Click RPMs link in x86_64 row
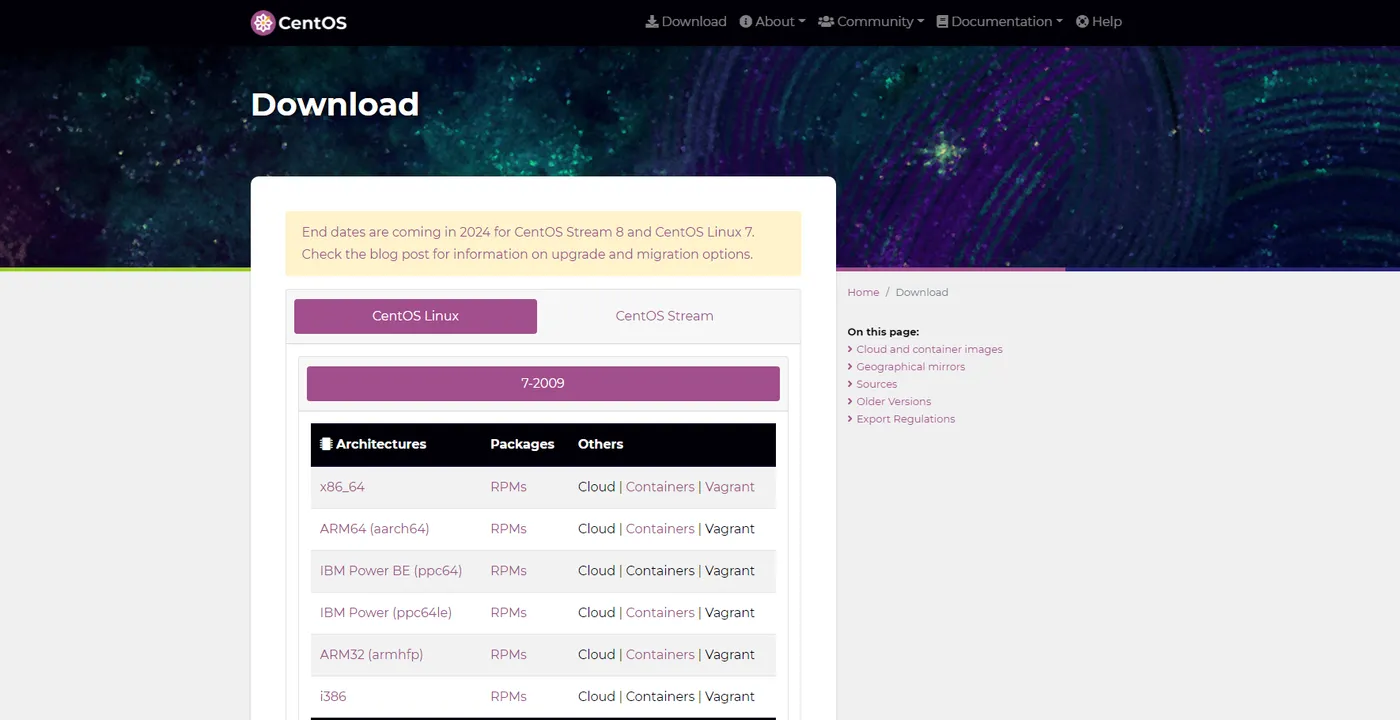 [x=508, y=487]
